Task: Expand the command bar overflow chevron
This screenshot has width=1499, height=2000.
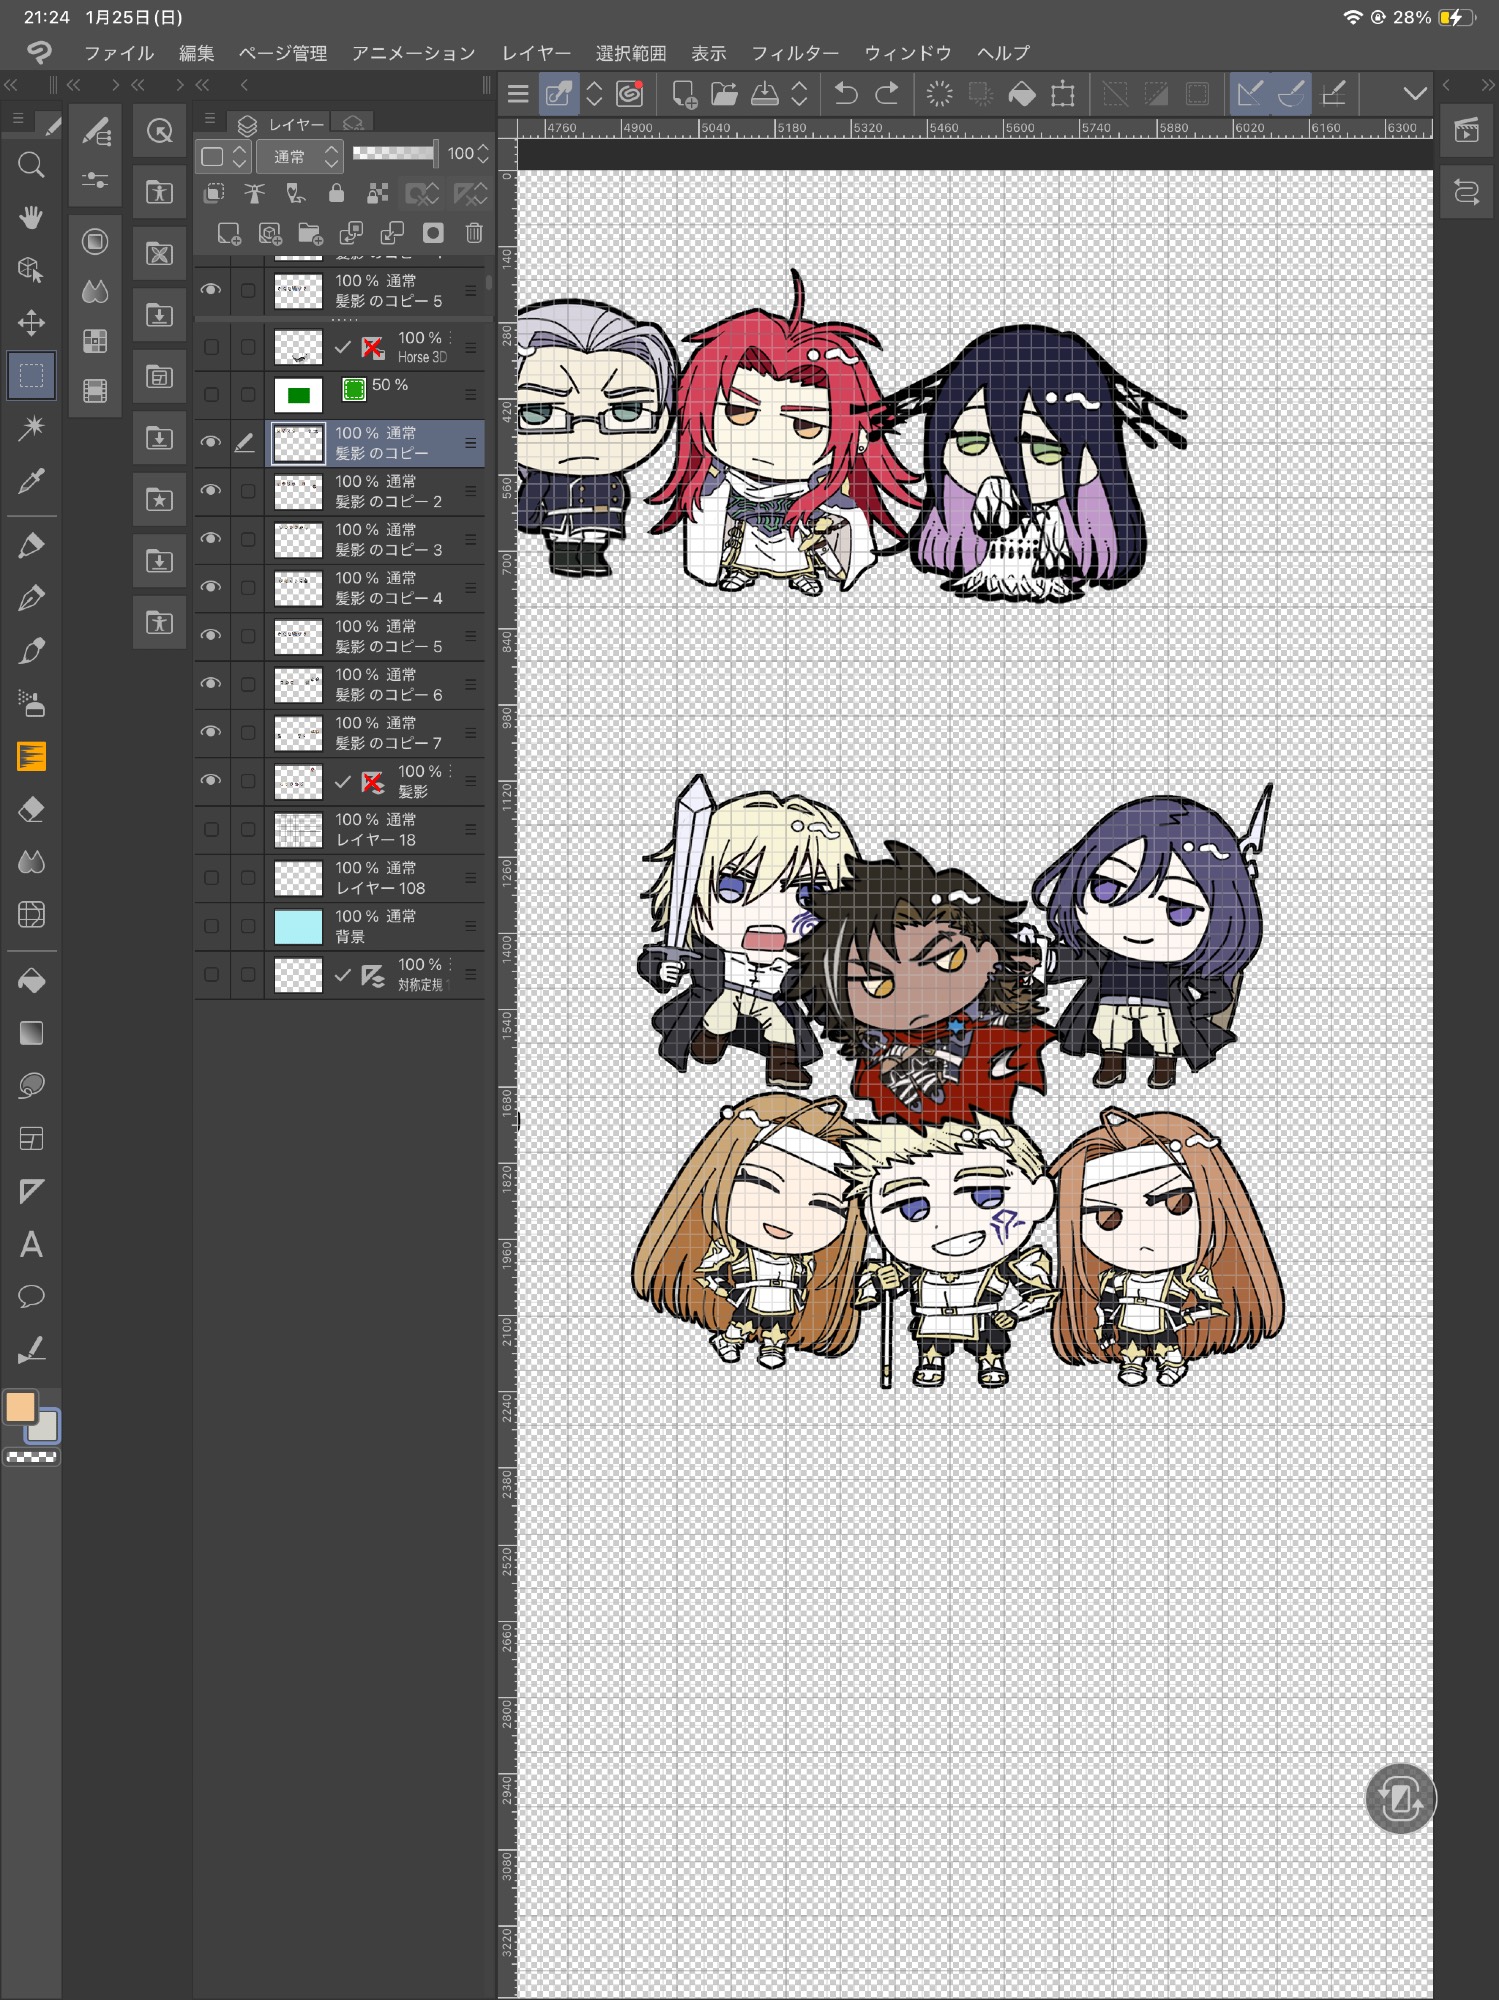Action: click(1414, 94)
